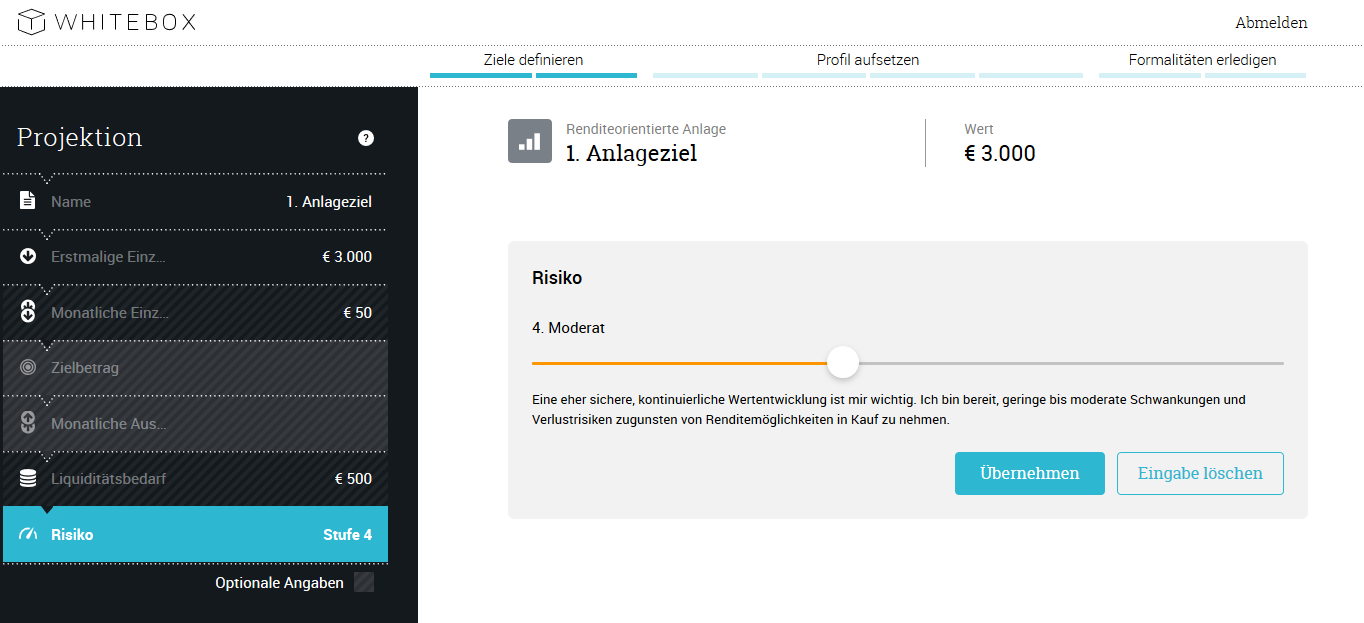Go to the Formalitäten erledigen step

click(1202, 60)
